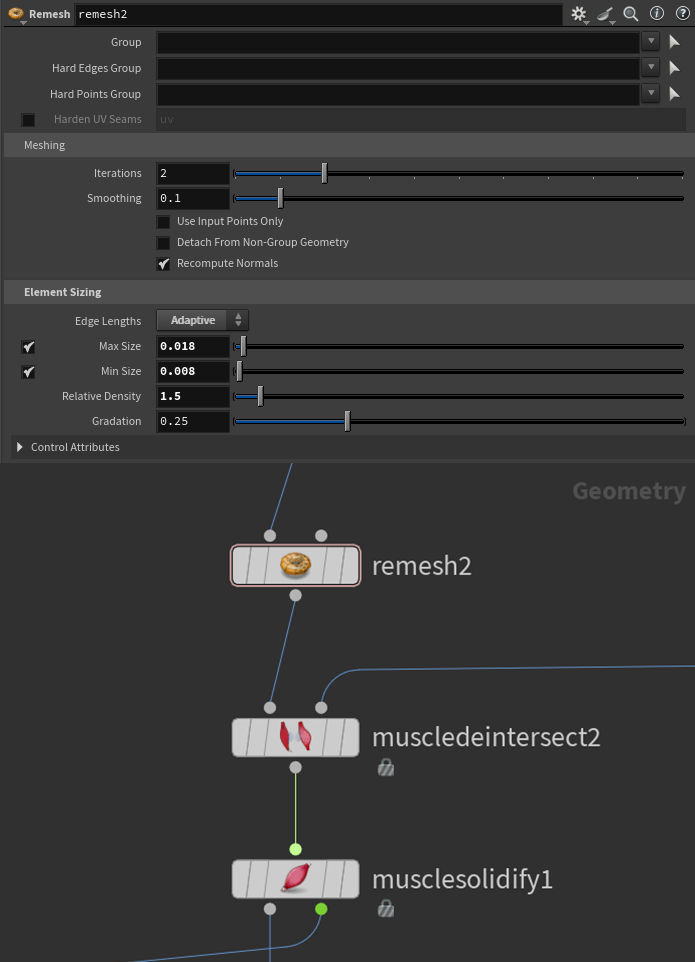Click the Group selection arrow icon
This screenshot has width=695, height=962.
674,42
